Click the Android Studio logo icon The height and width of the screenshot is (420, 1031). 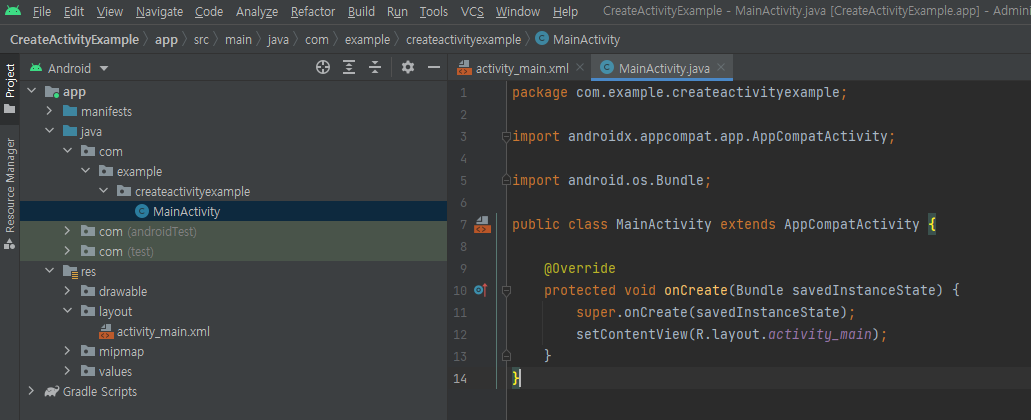(x=12, y=11)
